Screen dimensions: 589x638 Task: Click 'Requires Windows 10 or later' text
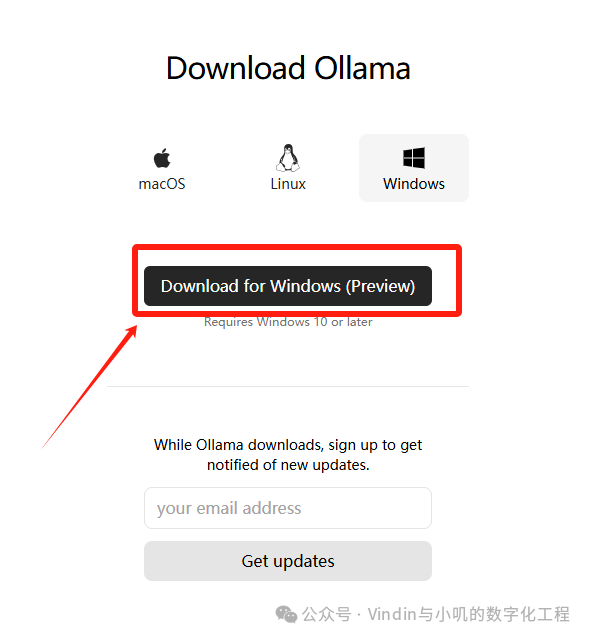[x=288, y=322]
